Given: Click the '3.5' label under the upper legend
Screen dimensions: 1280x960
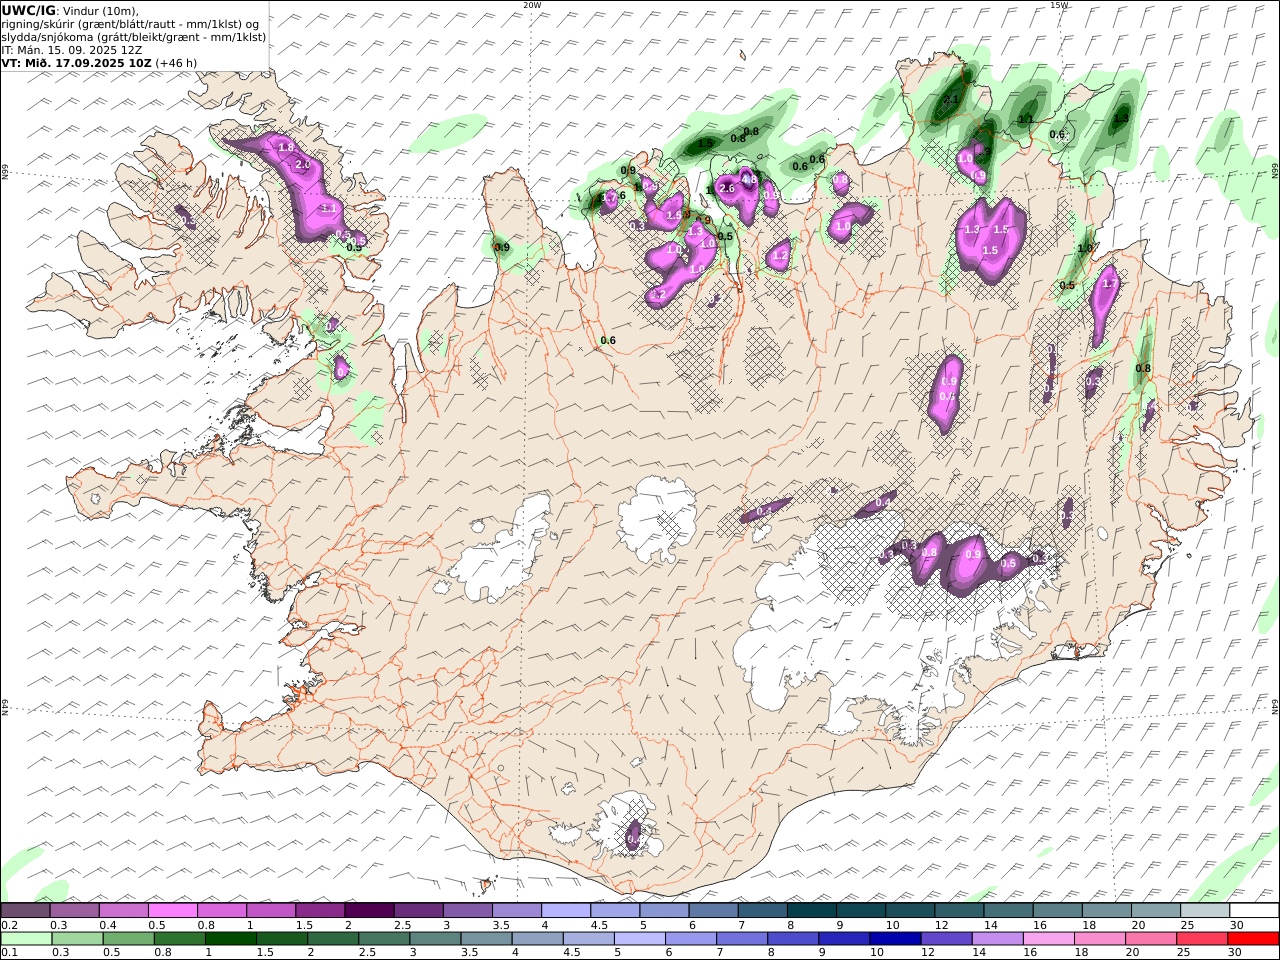Looking at the screenshot, I should point(501,925).
